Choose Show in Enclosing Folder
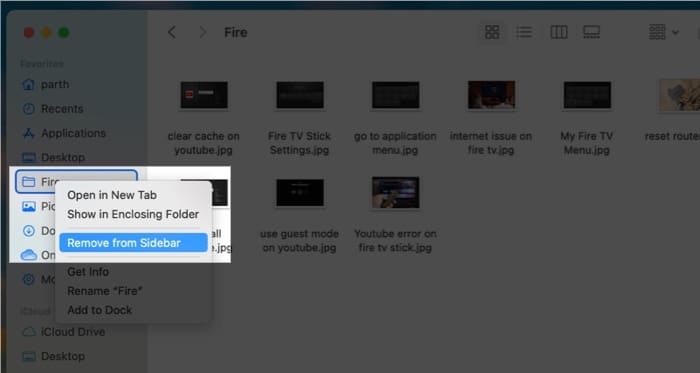Screen dimensions: 700x373 pyautogui.click(x=133, y=214)
